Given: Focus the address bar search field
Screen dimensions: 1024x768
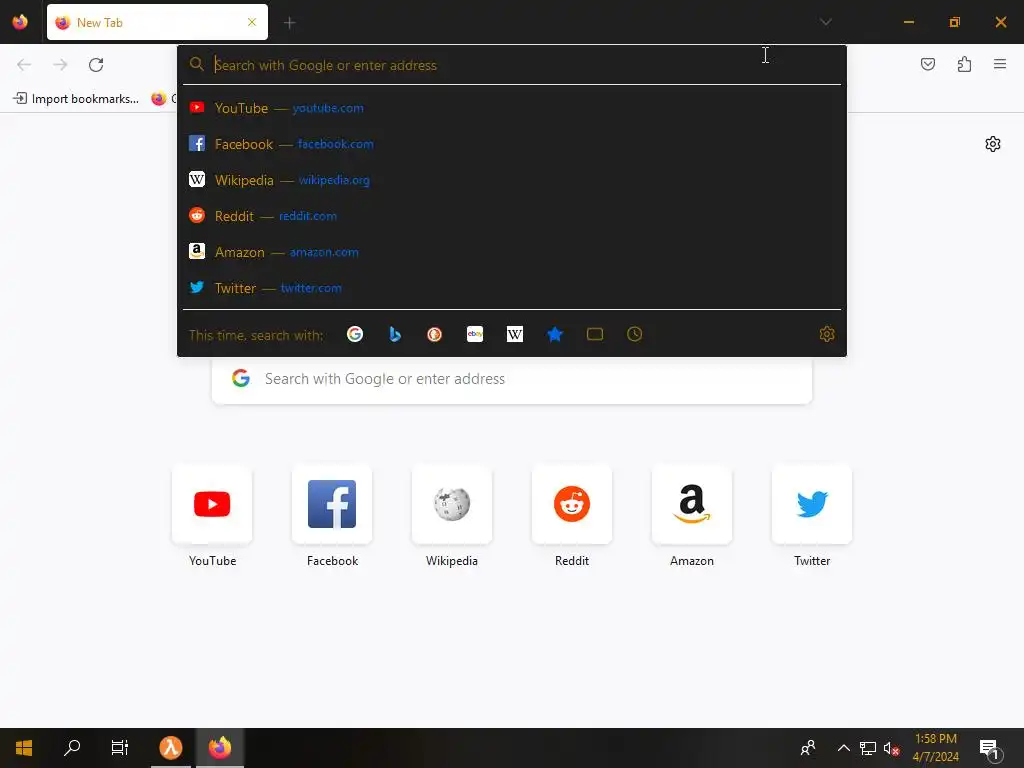Looking at the screenshot, I should pos(512,65).
